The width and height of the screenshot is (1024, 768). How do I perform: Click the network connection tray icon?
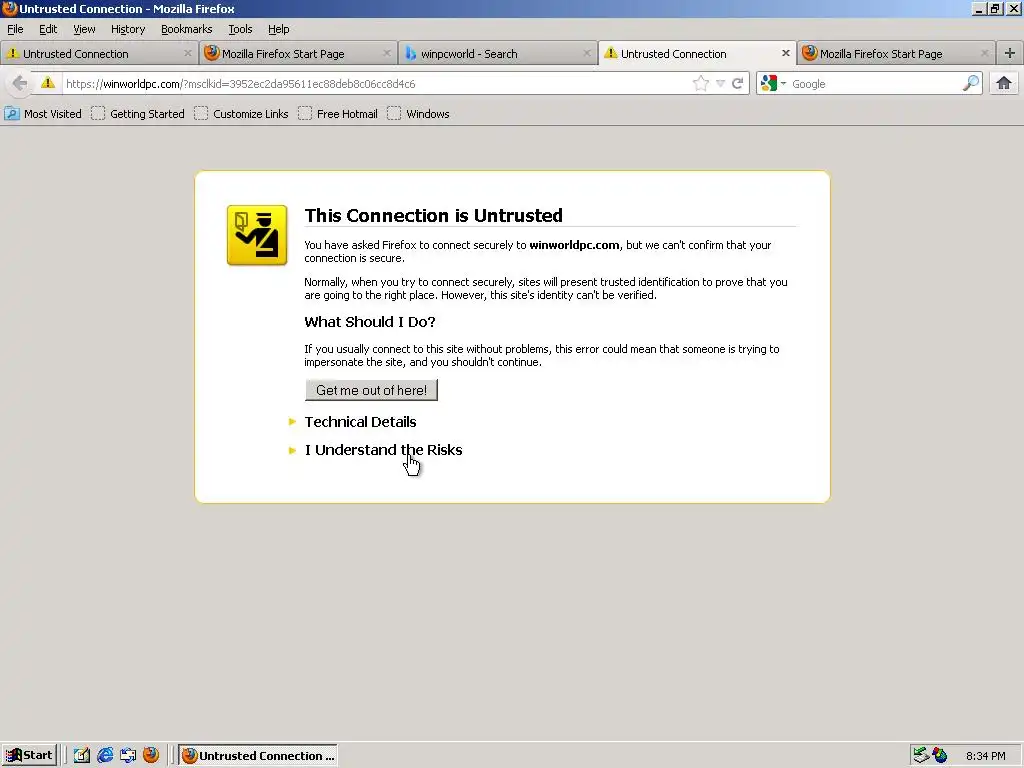[x=921, y=756]
